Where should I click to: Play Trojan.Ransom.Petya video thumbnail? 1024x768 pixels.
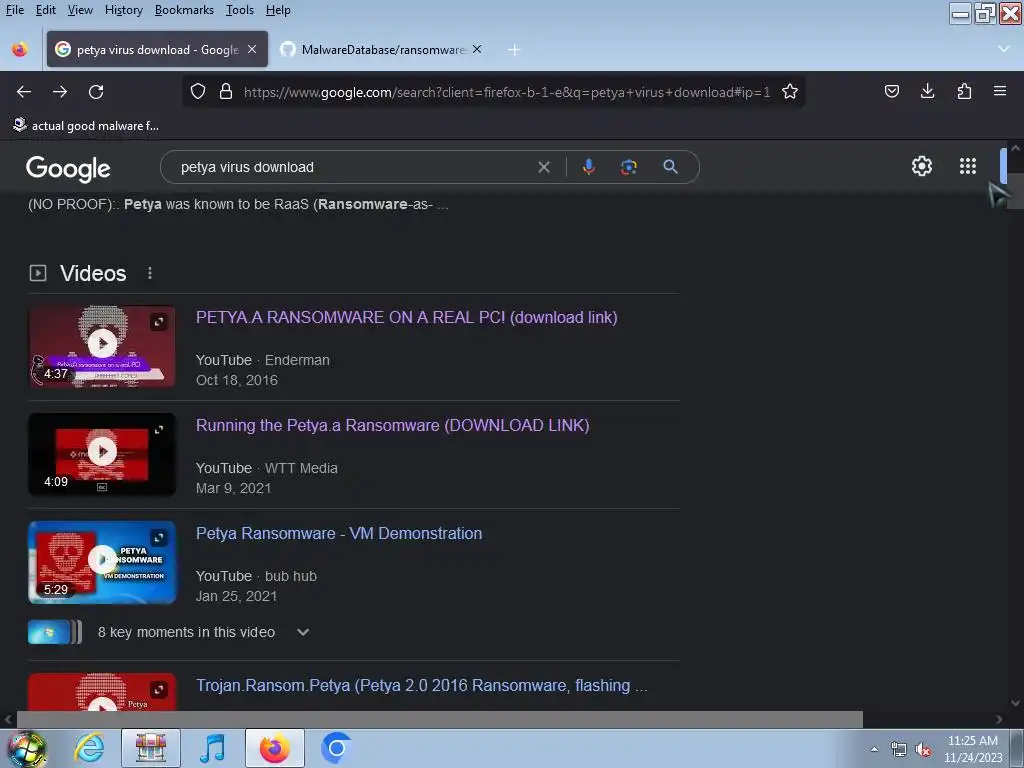[x=102, y=692]
